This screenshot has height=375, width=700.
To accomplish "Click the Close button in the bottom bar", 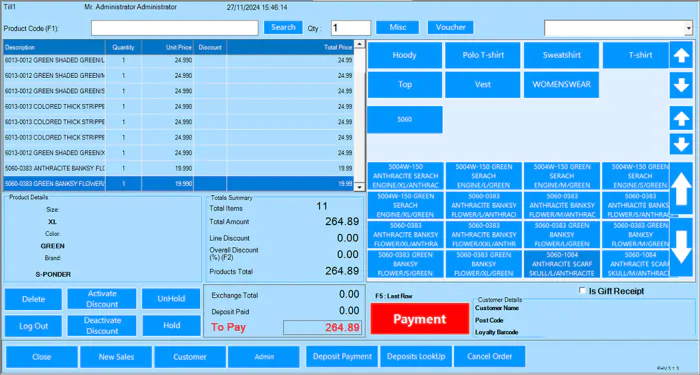I will click(x=42, y=357).
